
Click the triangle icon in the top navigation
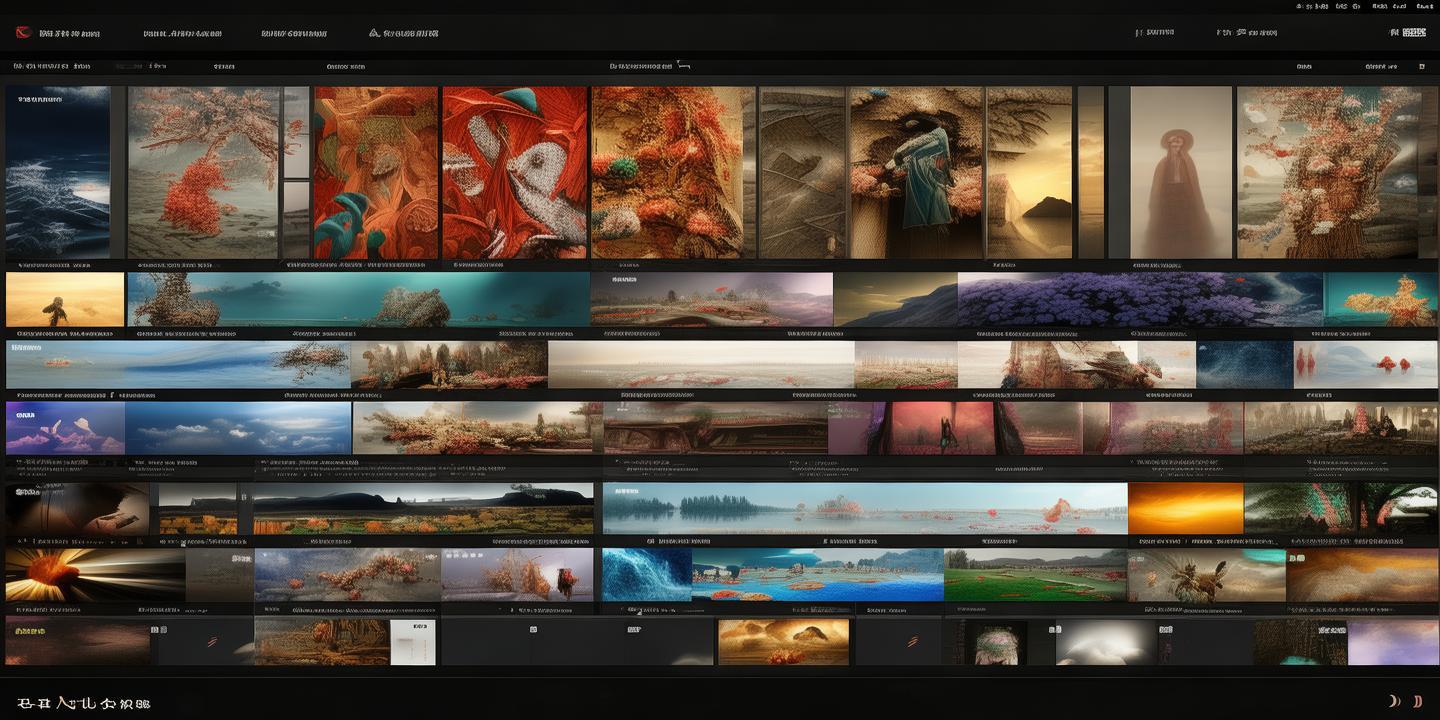click(x=374, y=33)
